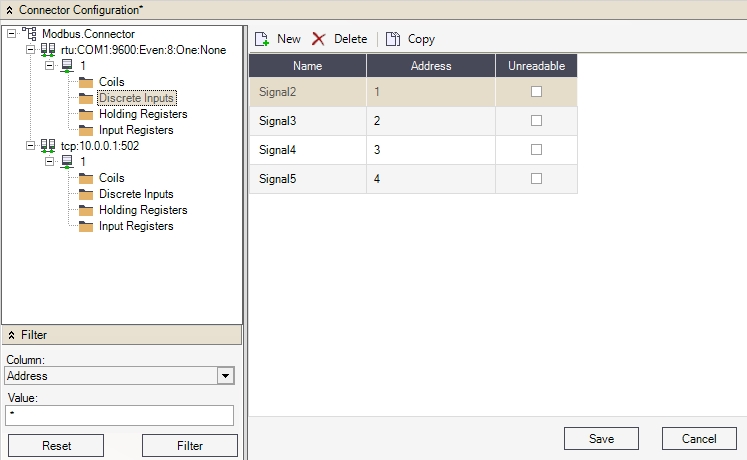
Task: Toggle Unreadable checkbox for Signal3
Action: click(x=536, y=121)
